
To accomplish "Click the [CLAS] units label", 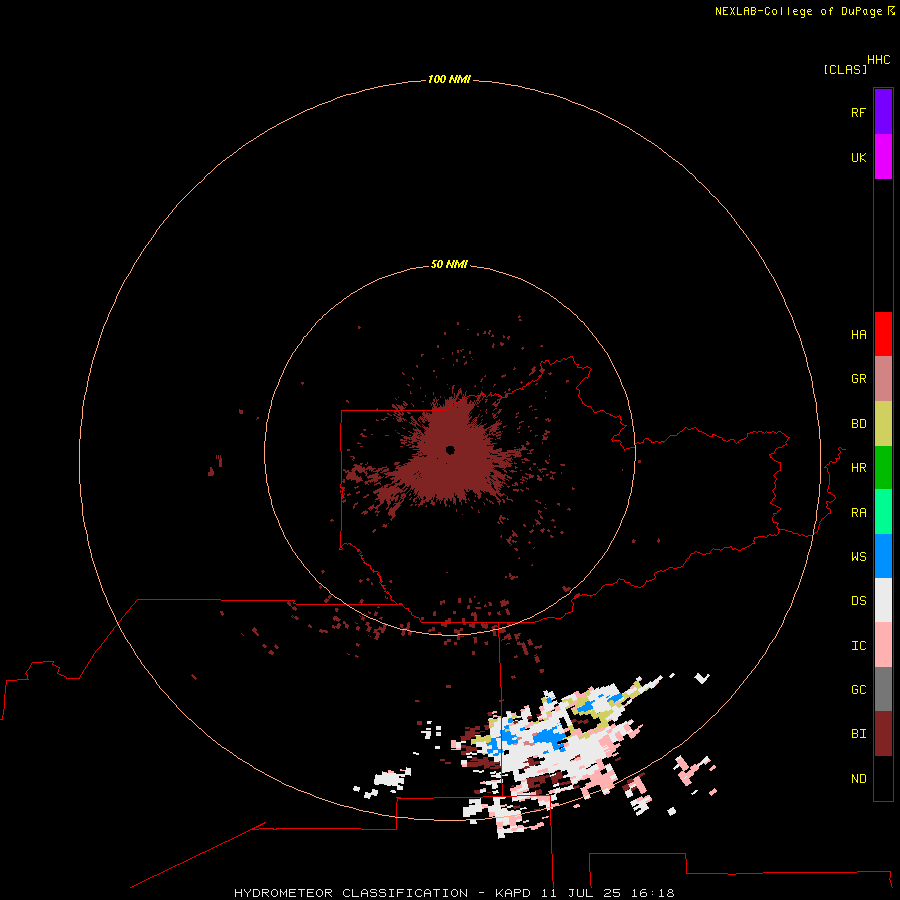I will [x=845, y=70].
